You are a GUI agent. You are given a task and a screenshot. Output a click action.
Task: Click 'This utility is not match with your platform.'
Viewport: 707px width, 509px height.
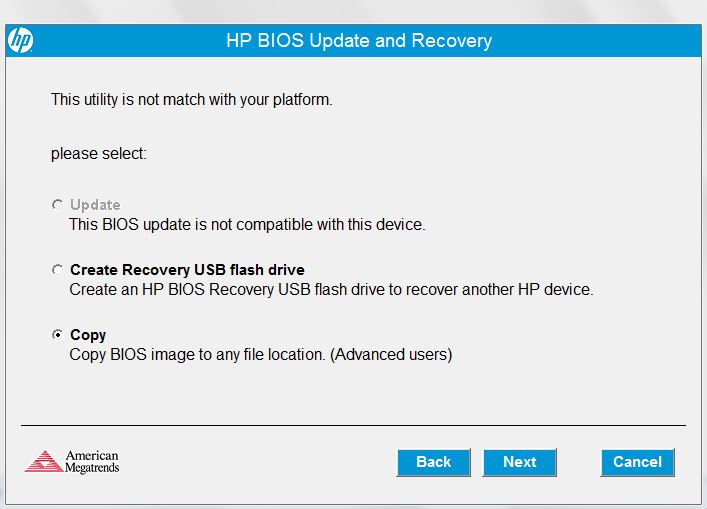(x=192, y=100)
